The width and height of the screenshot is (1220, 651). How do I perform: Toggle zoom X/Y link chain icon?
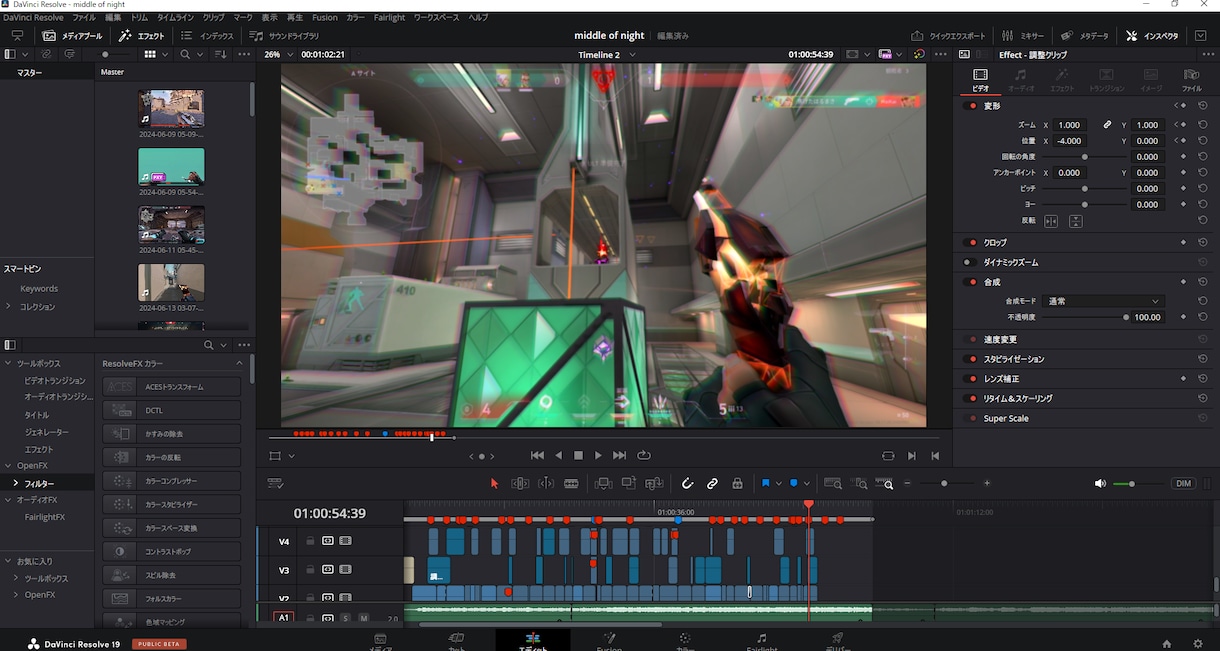click(x=1107, y=125)
